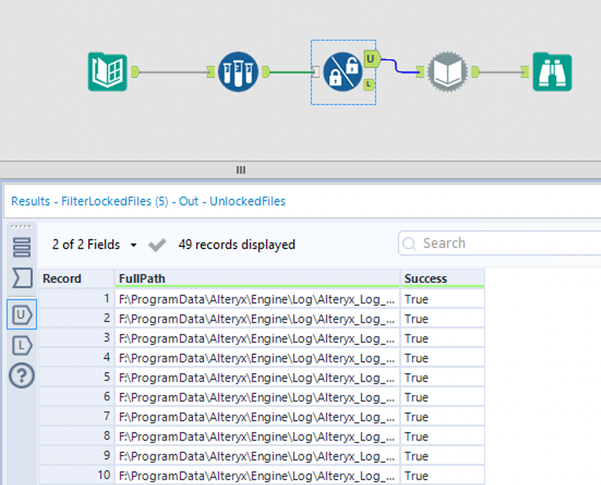Select FullPath cell in record 9

click(257, 456)
